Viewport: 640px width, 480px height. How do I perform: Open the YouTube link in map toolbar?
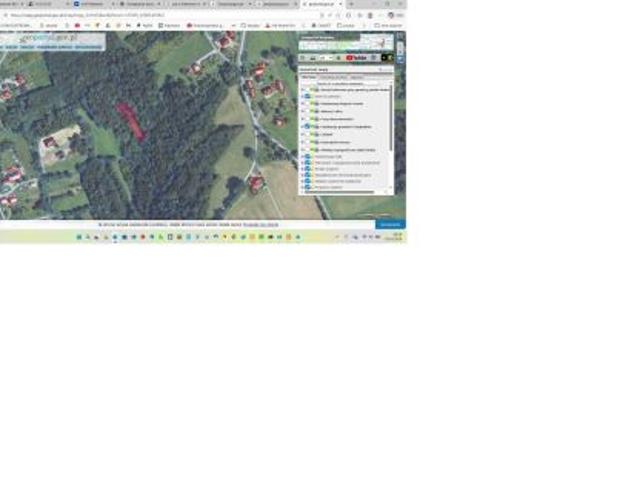point(356,58)
